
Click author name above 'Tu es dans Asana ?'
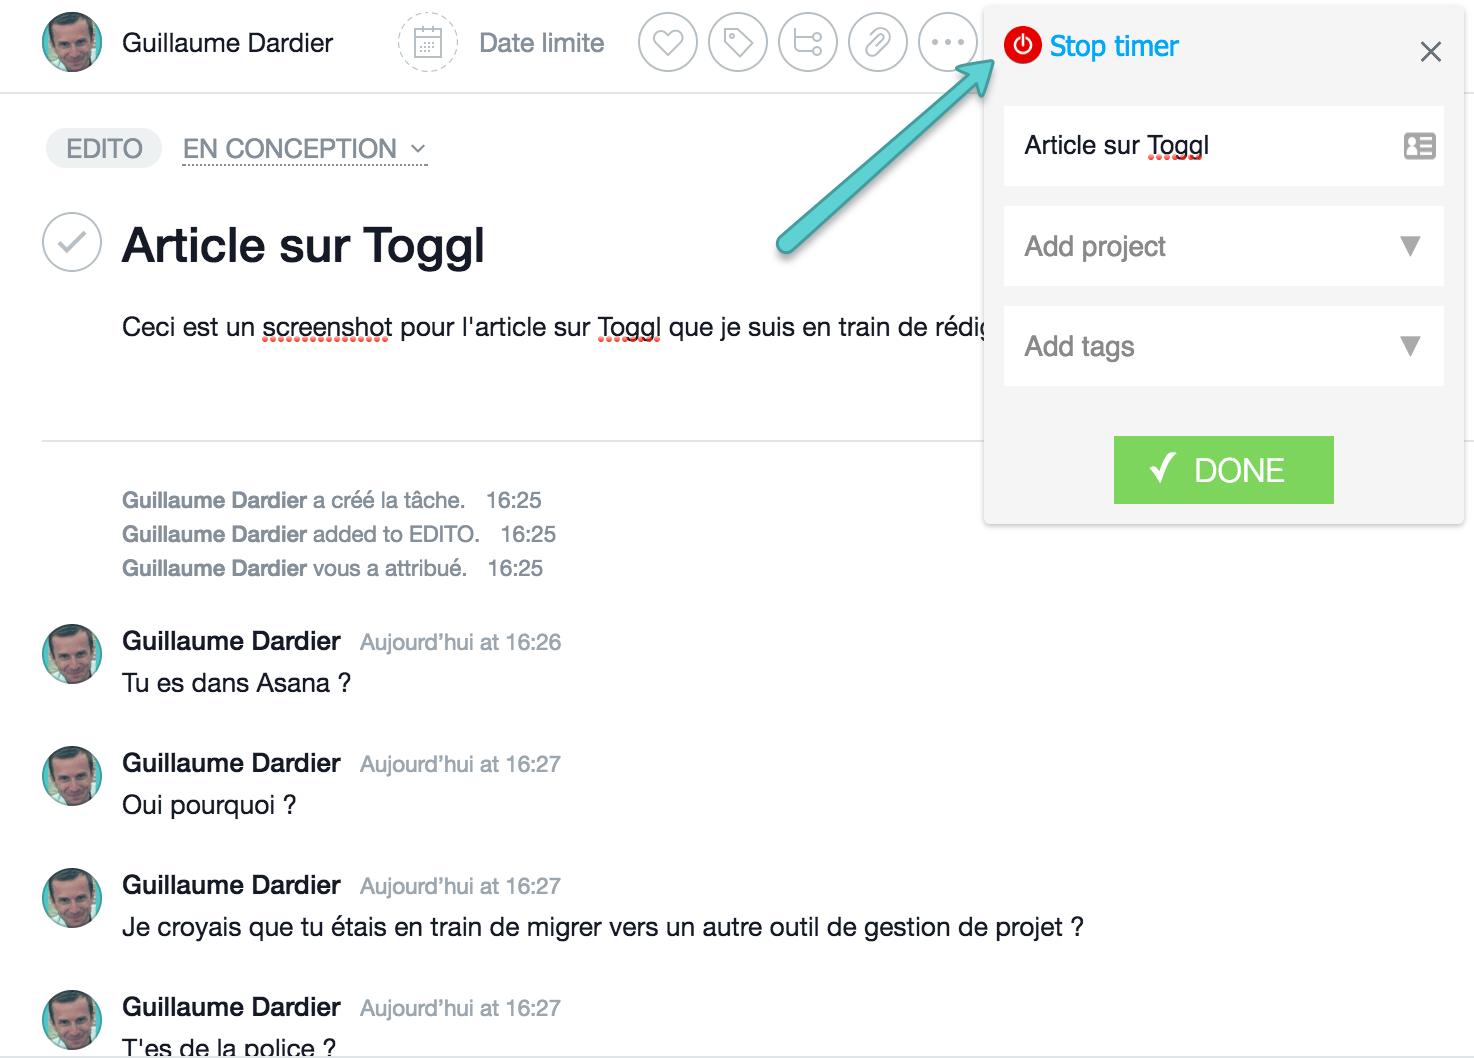pyautogui.click(x=231, y=641)
